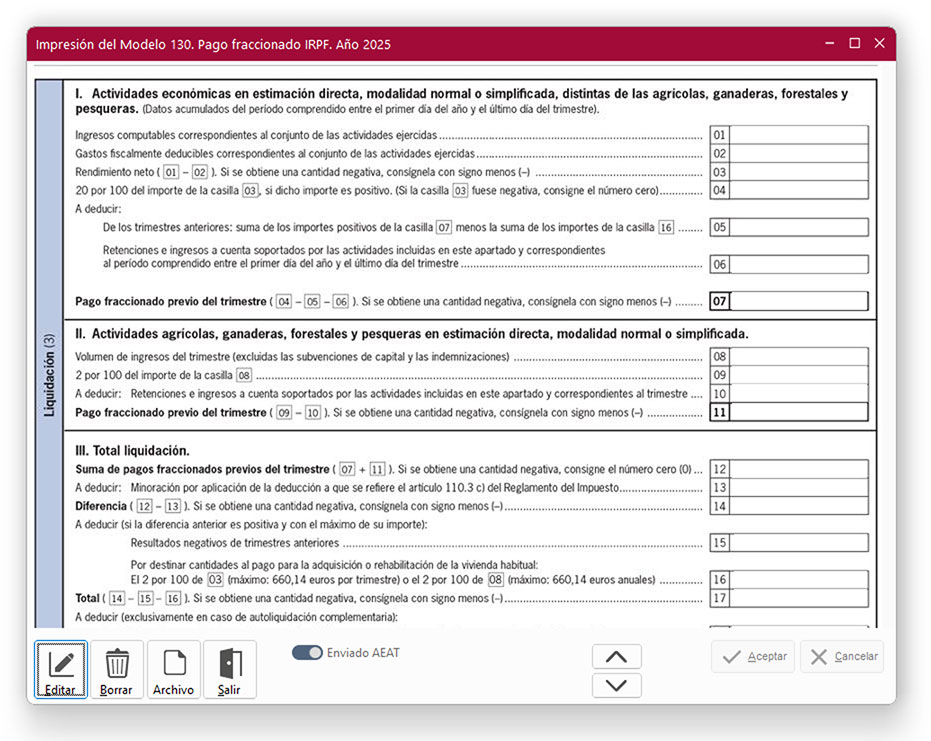Select the casilla 08 volumen de ingresos field
This screenshot has height=741, width=931.
pyautogui.click(x=798, y=357)
